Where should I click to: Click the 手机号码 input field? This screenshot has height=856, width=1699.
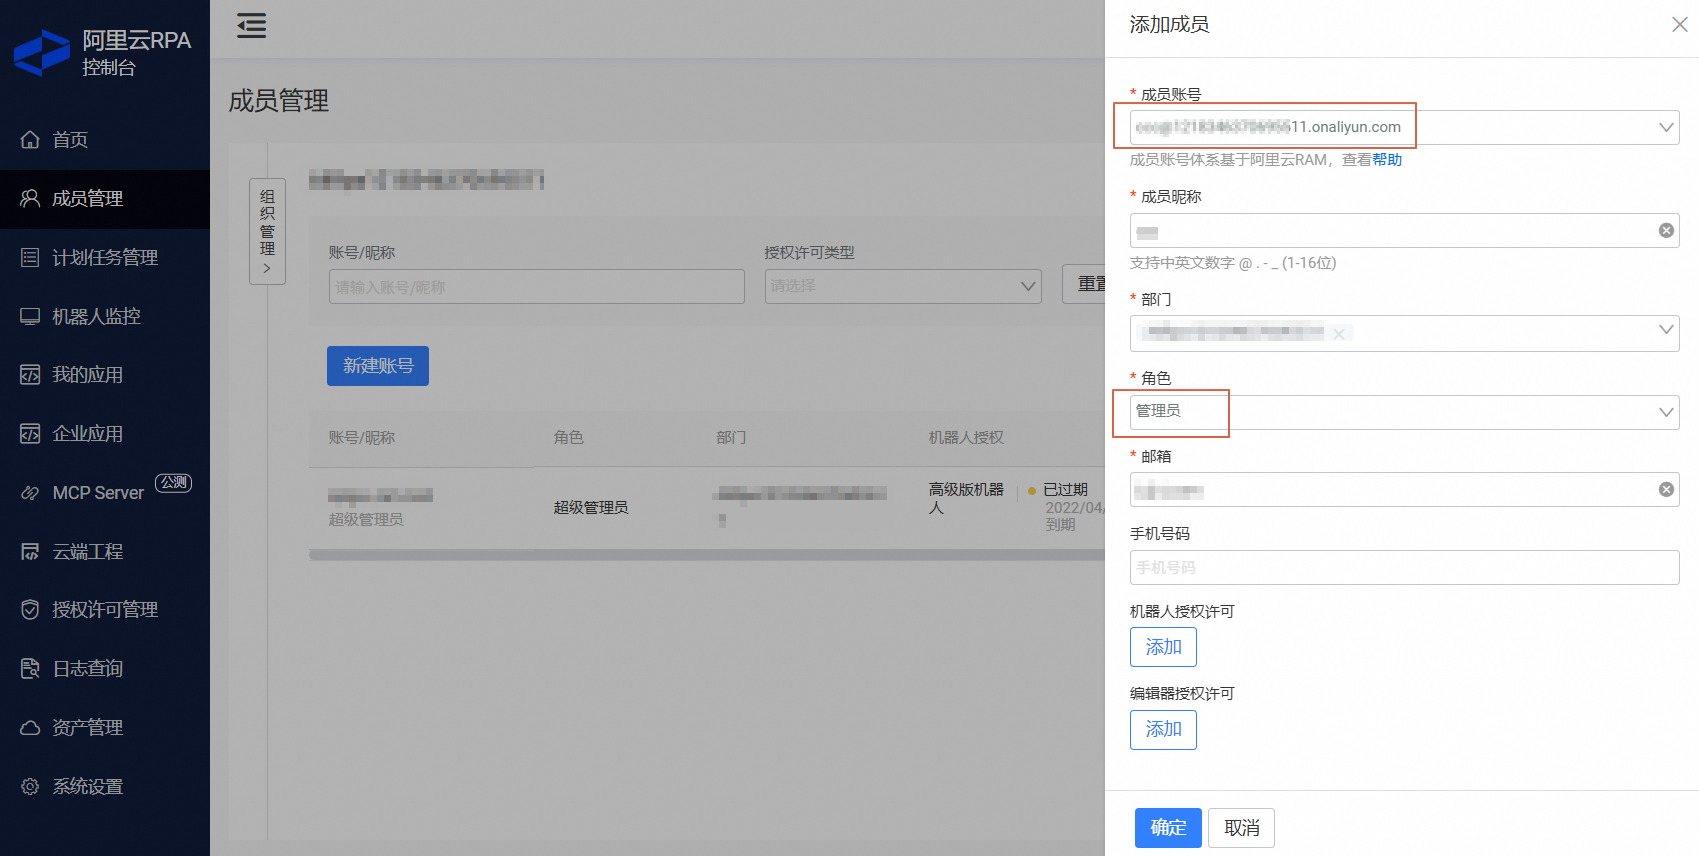click(x=1404, y=567)
